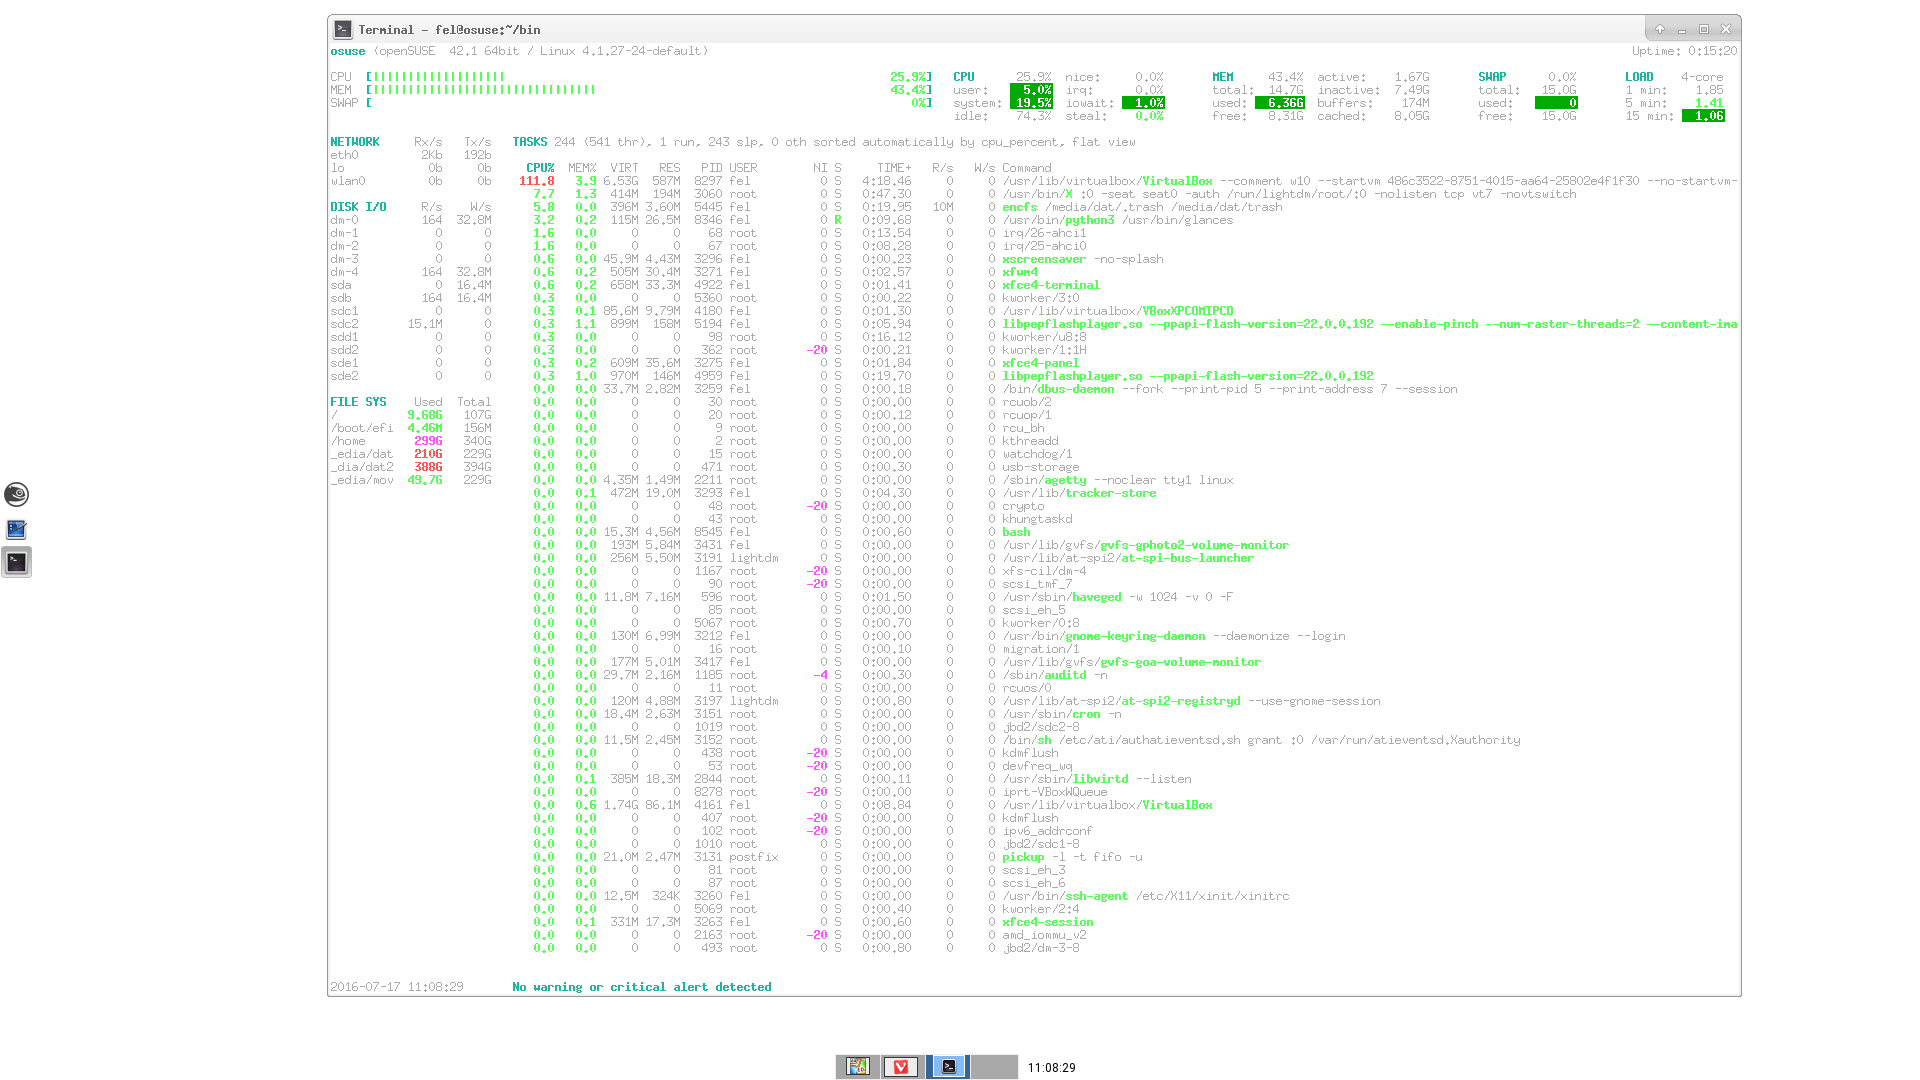Click the PID column header
The image size is (1920, 1080).
tap(712, 168)
